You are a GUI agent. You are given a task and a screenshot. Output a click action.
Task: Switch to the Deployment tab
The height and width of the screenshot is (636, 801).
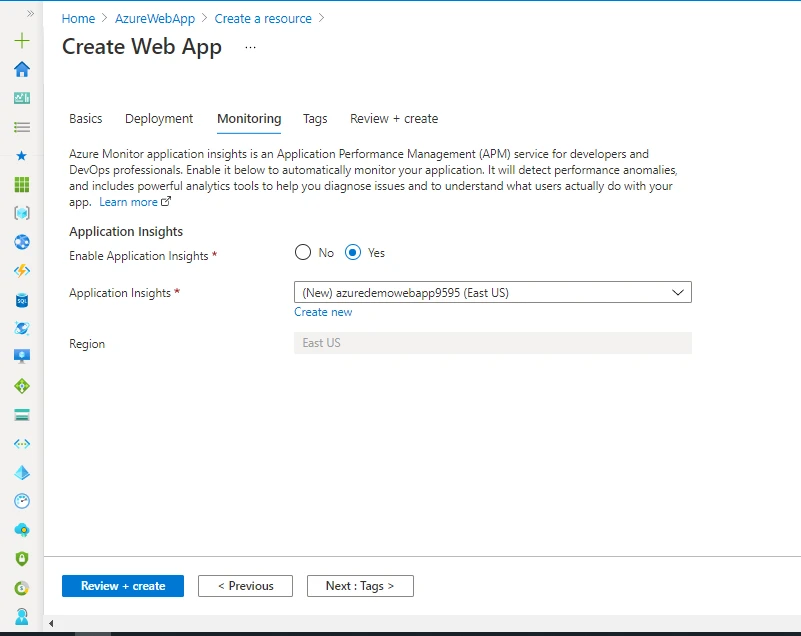click(159, 118)
